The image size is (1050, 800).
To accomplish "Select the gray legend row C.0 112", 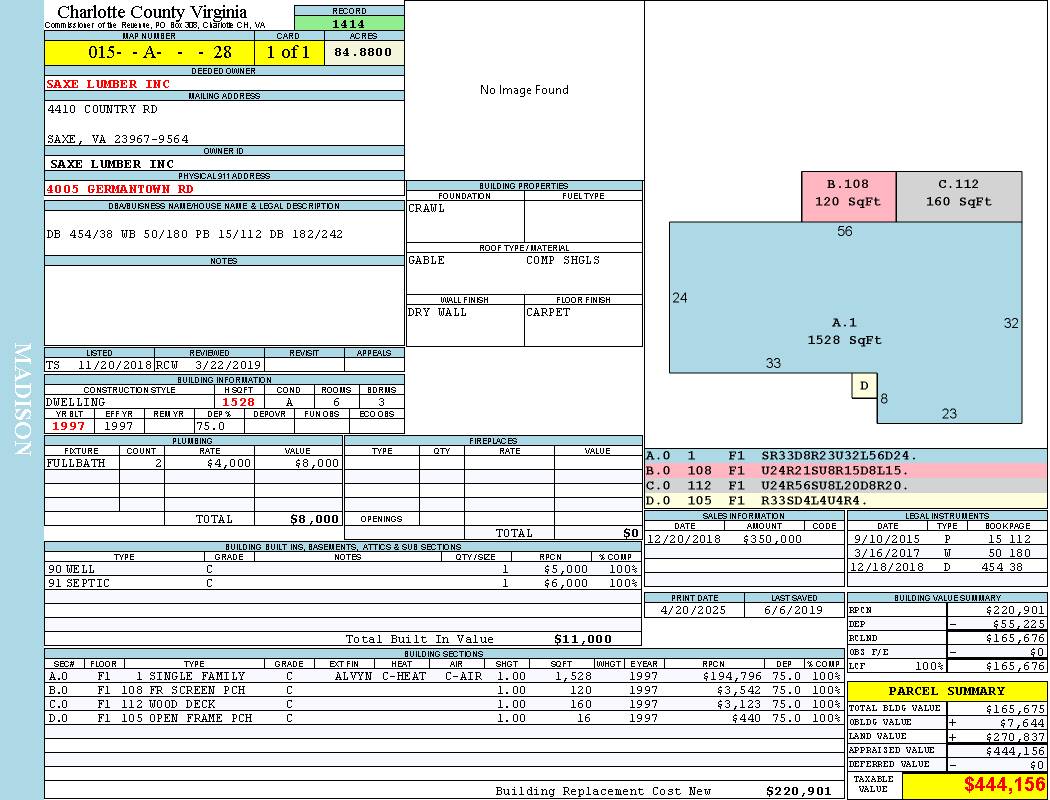I will coord(846,485).
